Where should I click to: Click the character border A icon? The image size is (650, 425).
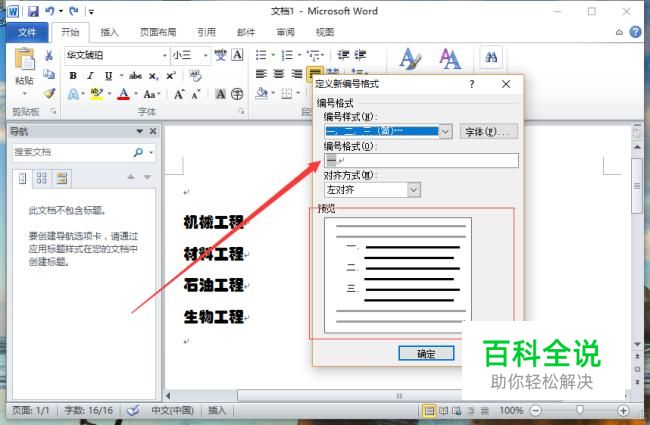[237, 55]
